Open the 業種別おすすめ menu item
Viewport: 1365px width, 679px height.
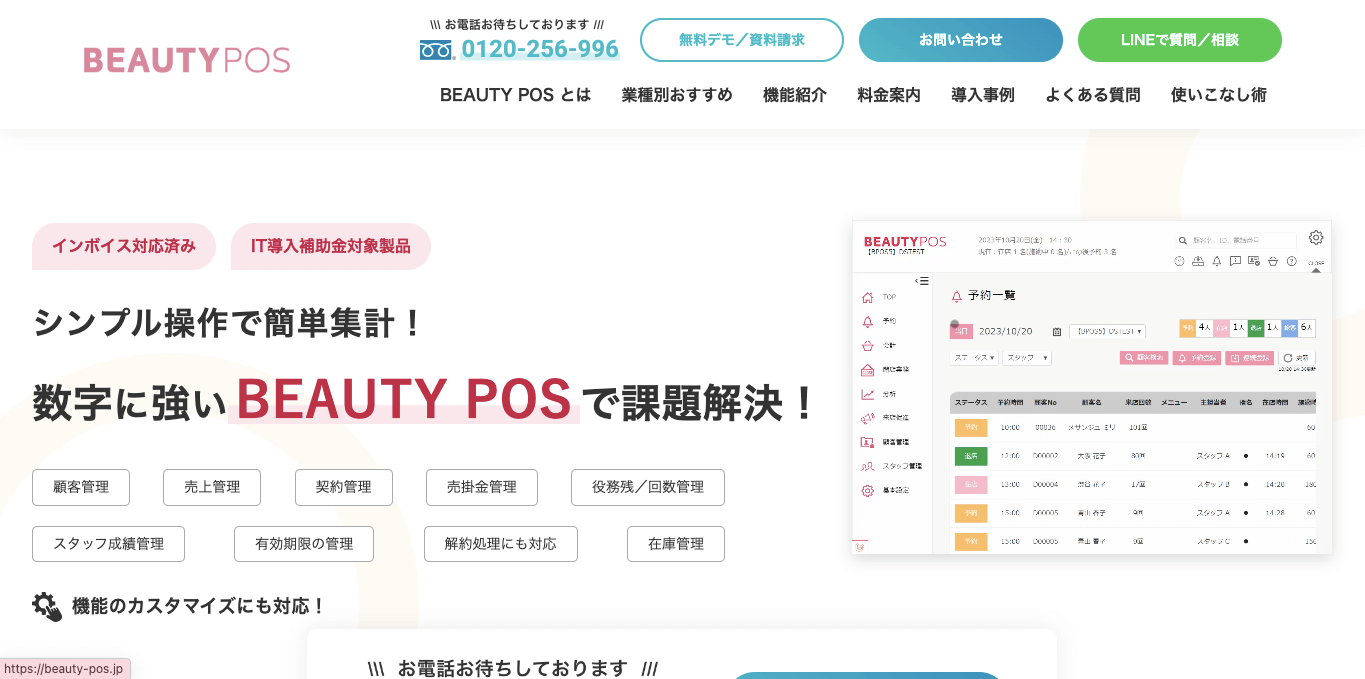point(677,95)
